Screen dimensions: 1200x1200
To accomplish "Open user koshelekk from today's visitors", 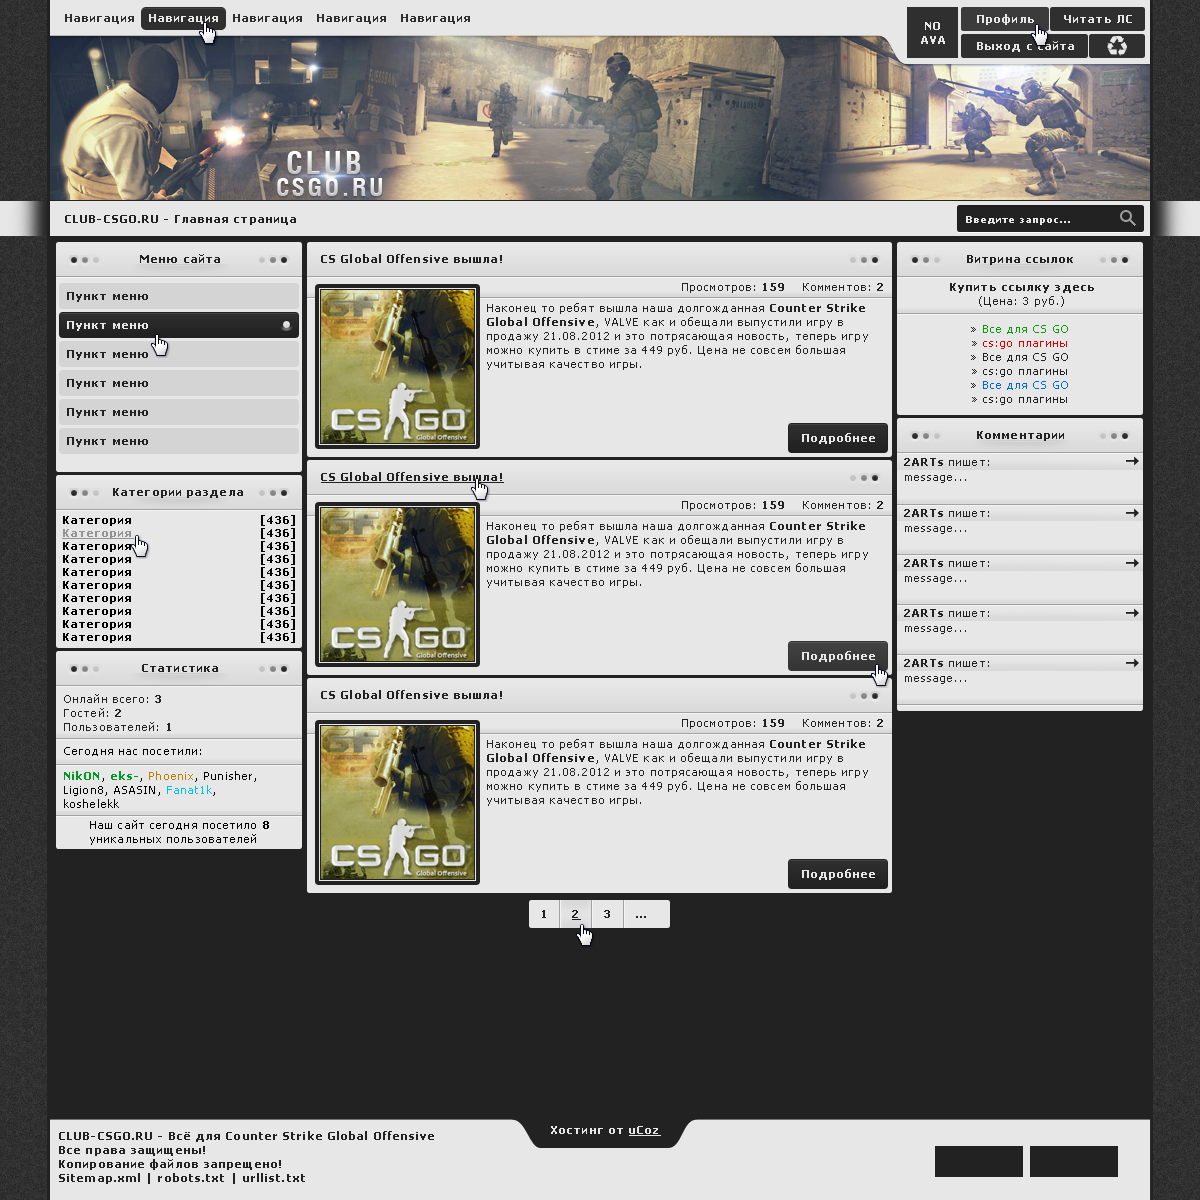I will (x=91, y=804).
